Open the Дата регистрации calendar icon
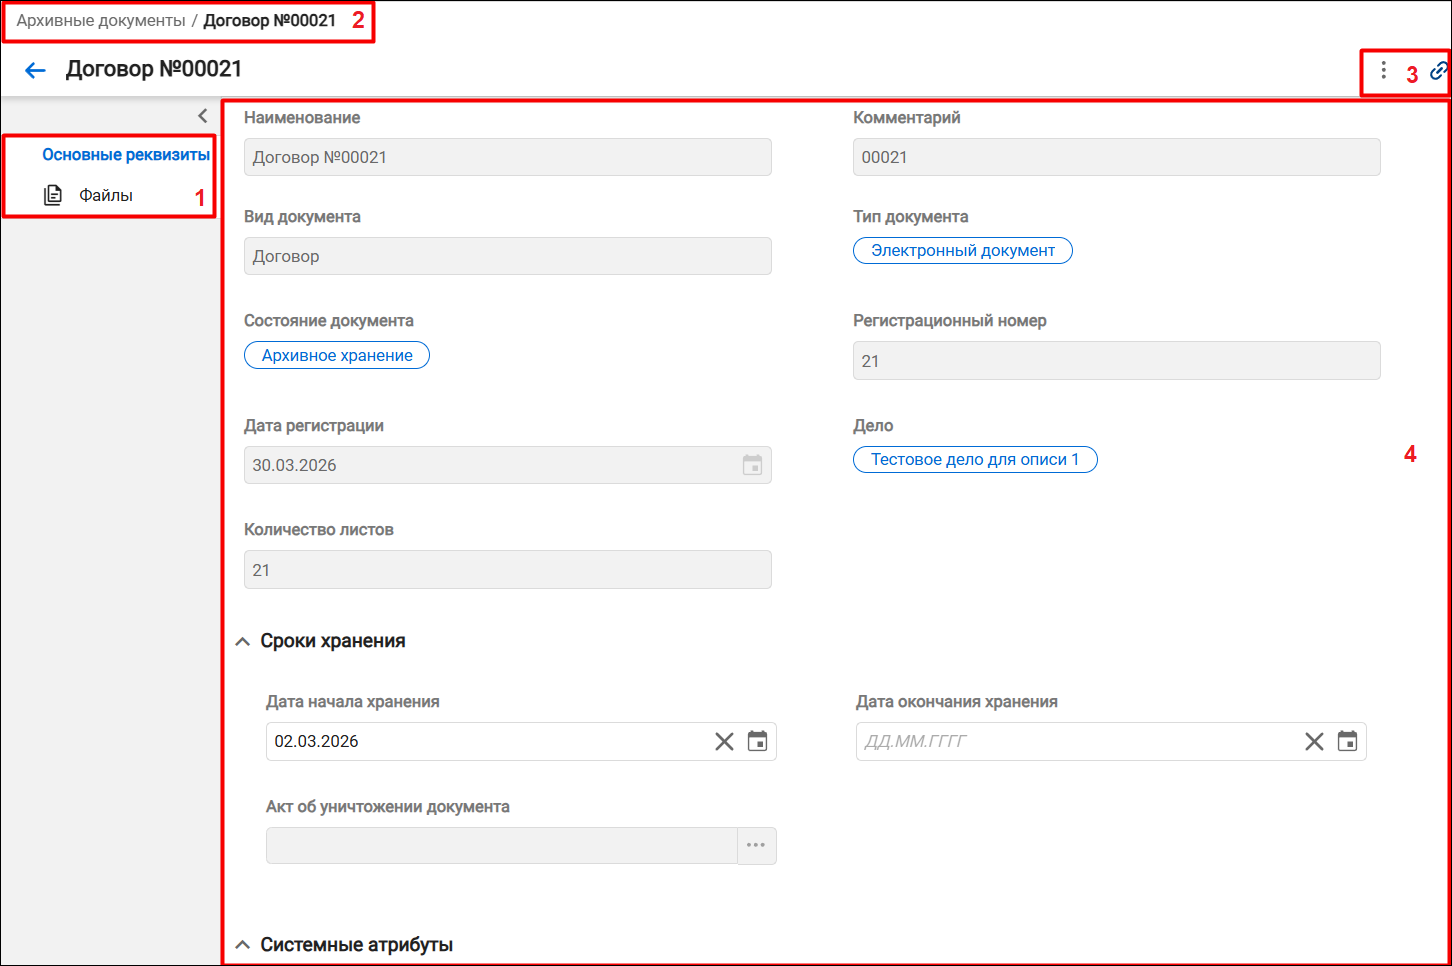Viewport: 1452px width, 966px height. [x=753, y=465]
